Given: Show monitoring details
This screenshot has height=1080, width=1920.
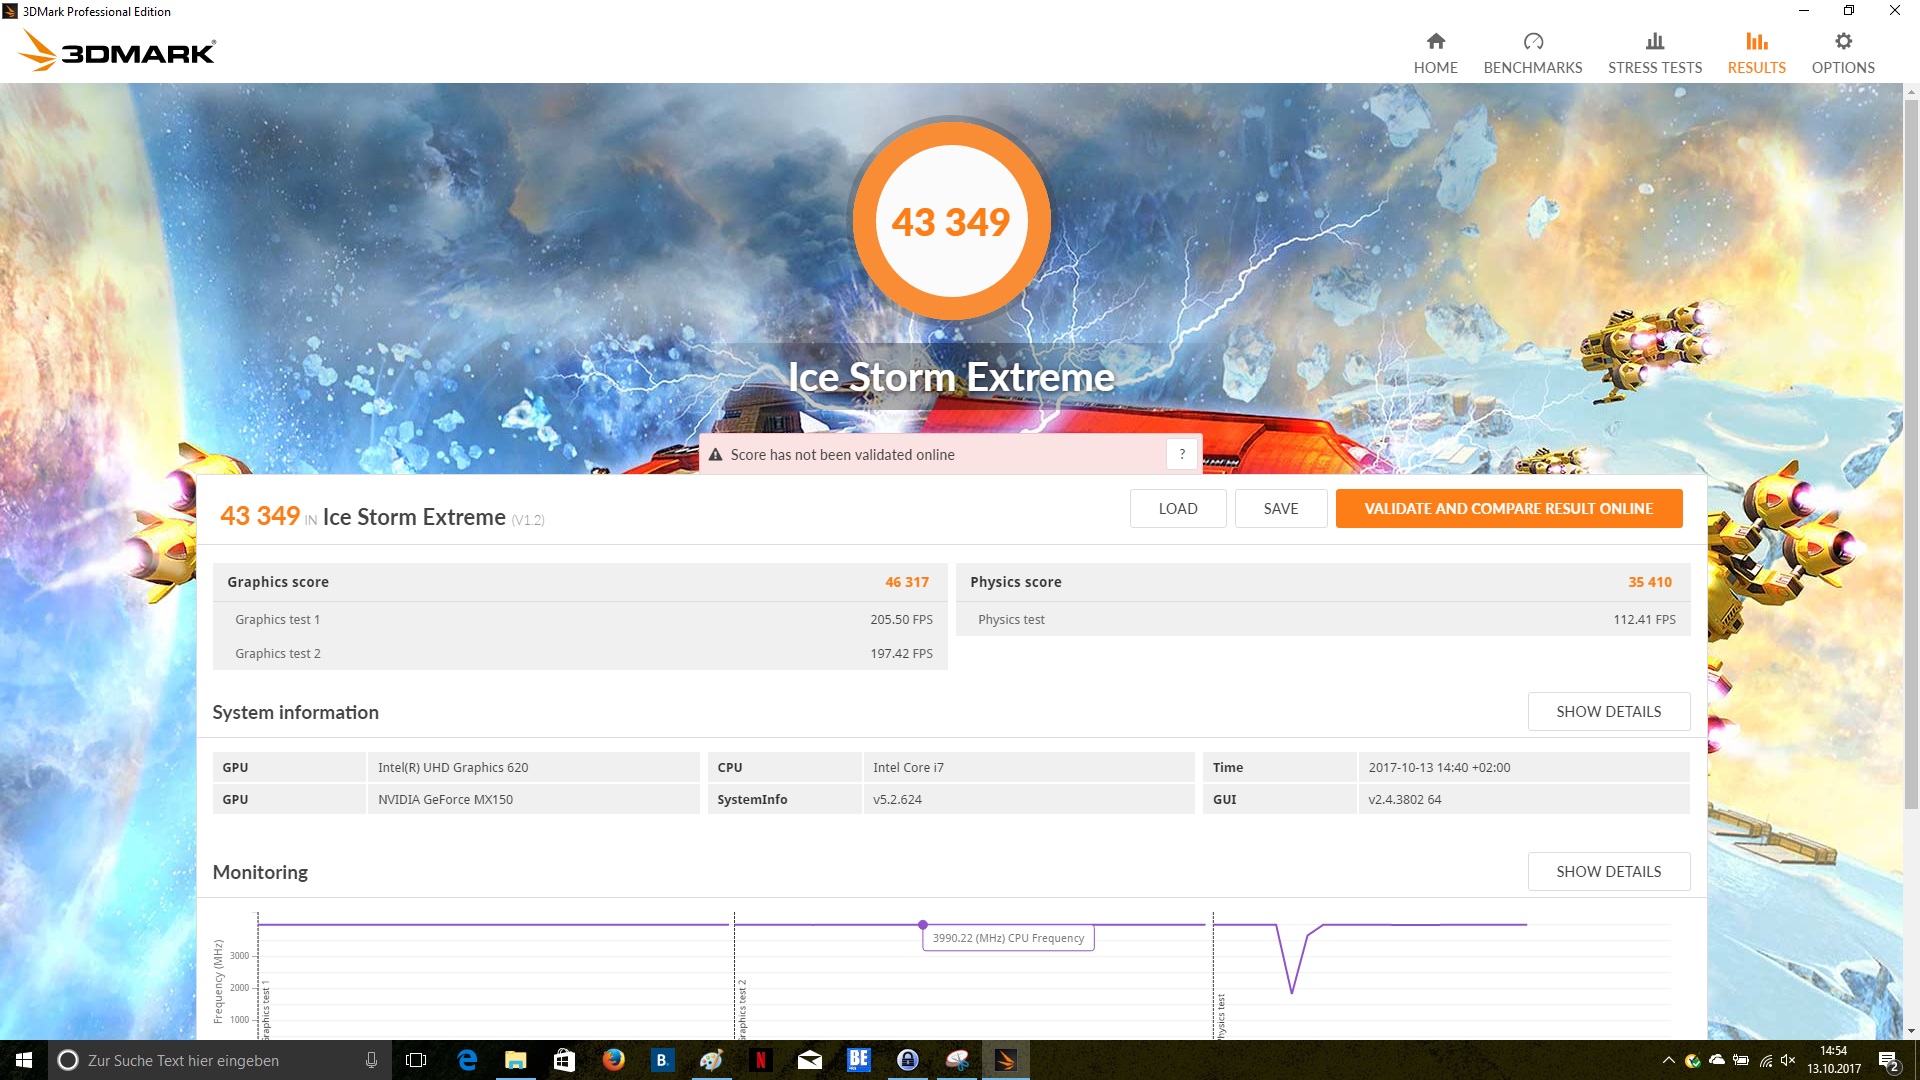Looking at the screenshot, I should [x=1608, y=871].
